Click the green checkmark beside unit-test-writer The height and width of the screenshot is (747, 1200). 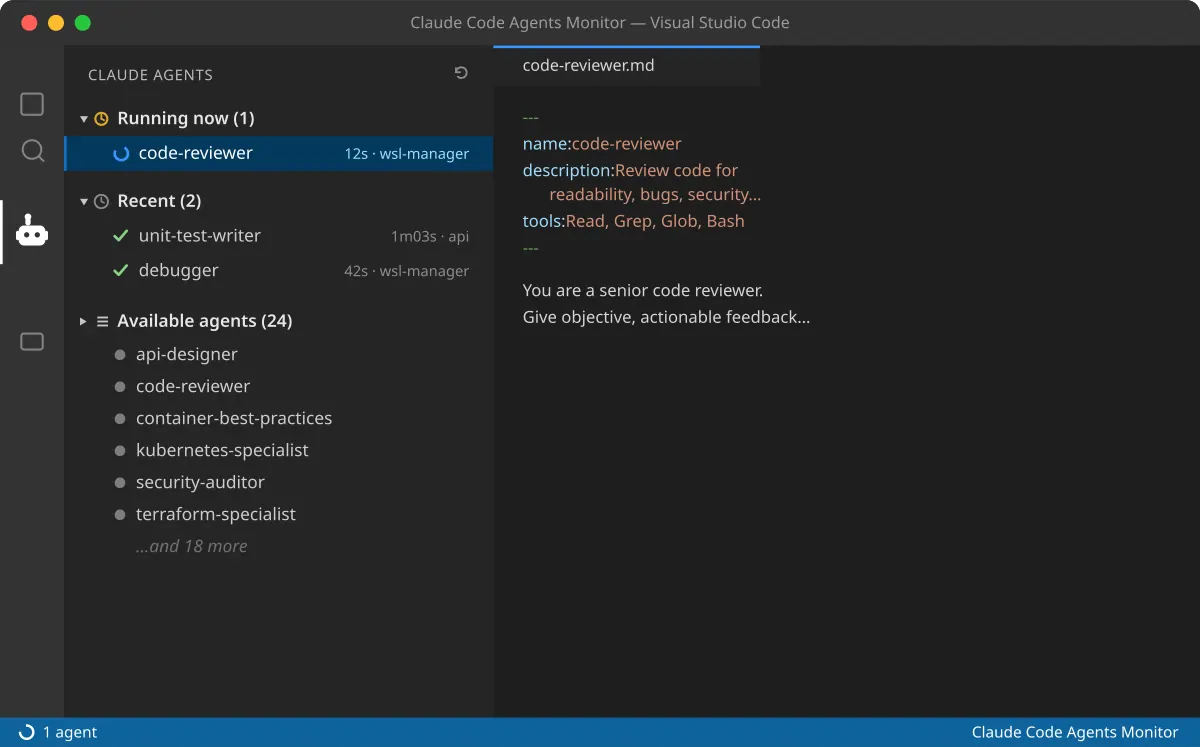pyautogui.click(x=121, y=236)
